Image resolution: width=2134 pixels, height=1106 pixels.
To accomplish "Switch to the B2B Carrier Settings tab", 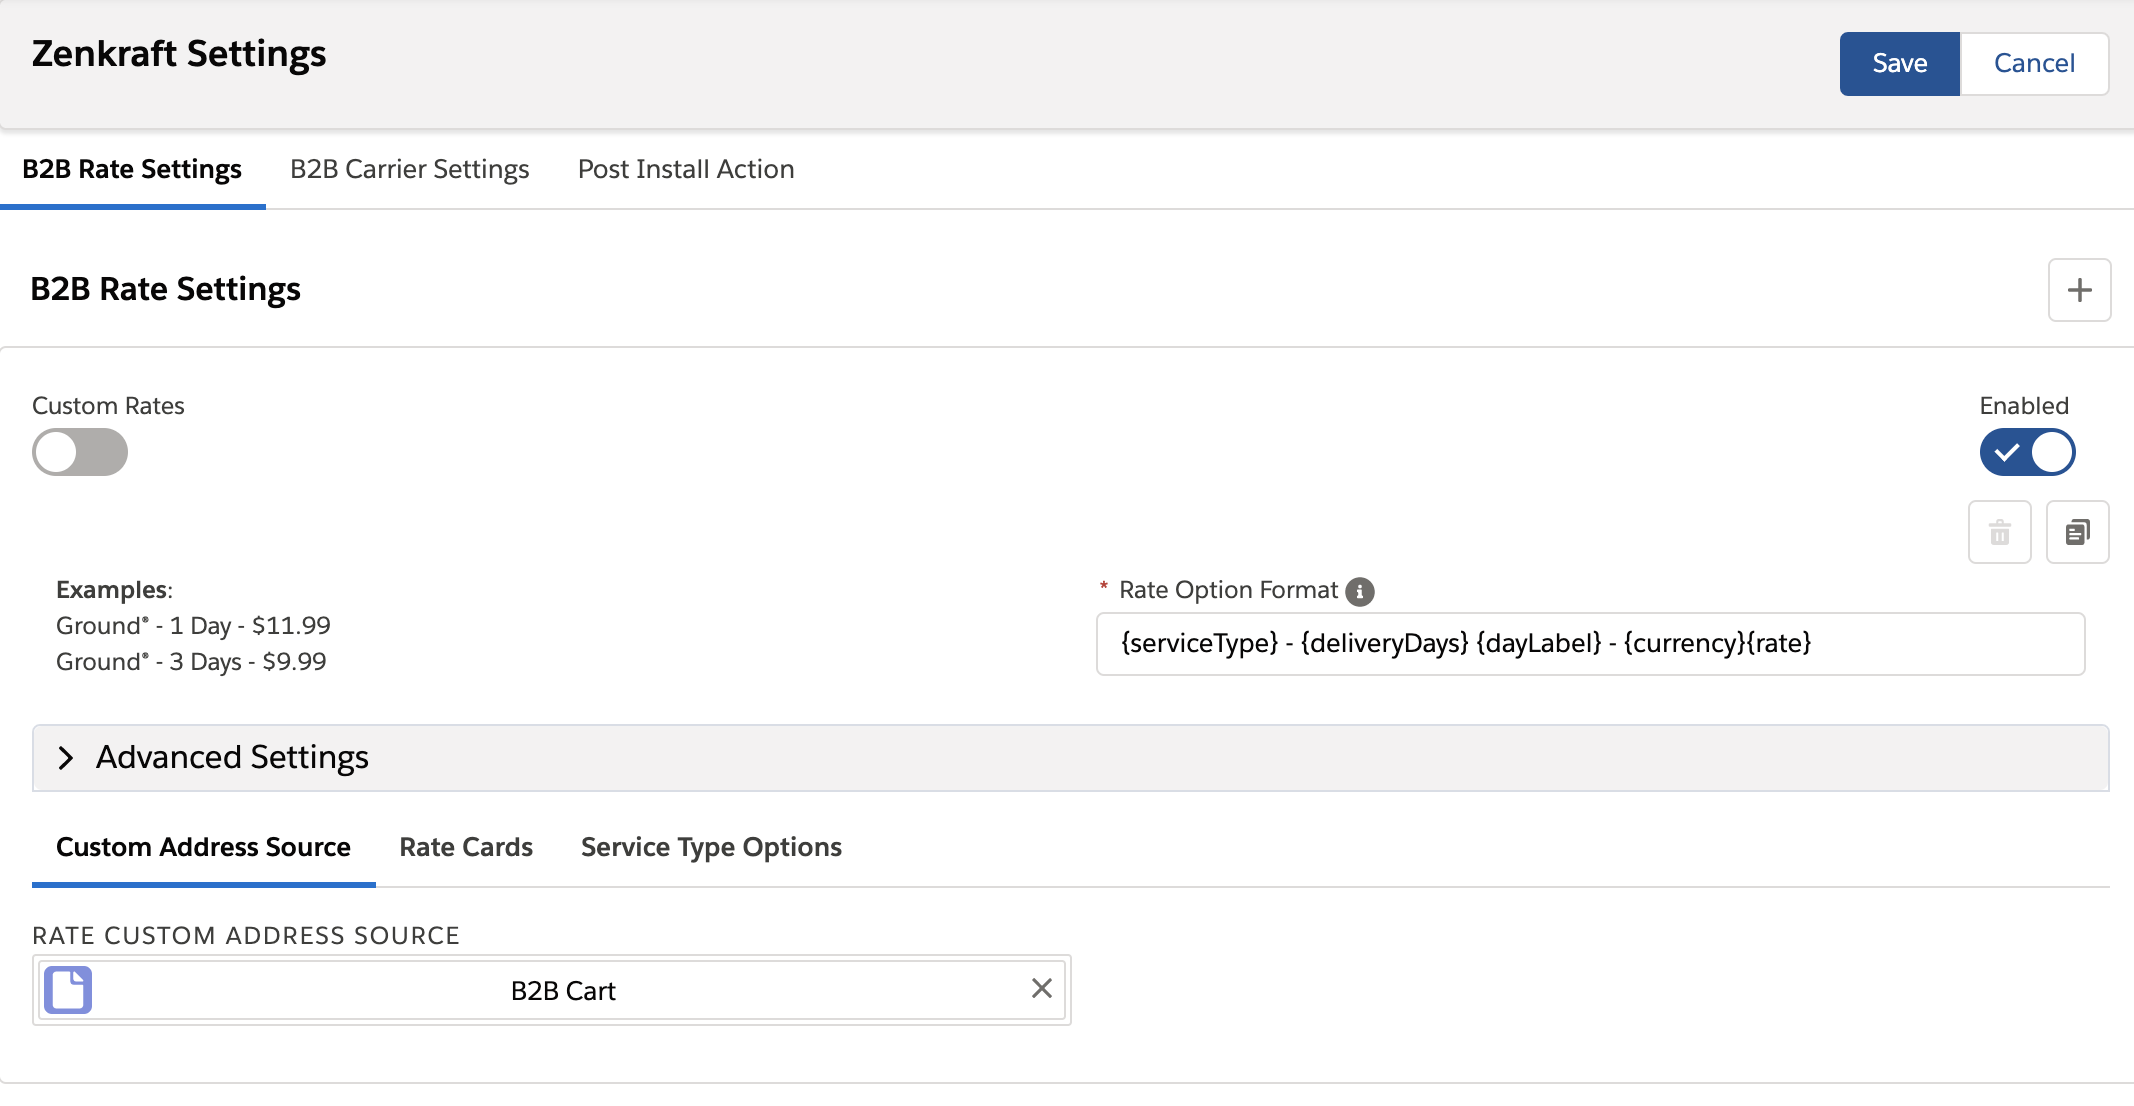I will 410,169.
